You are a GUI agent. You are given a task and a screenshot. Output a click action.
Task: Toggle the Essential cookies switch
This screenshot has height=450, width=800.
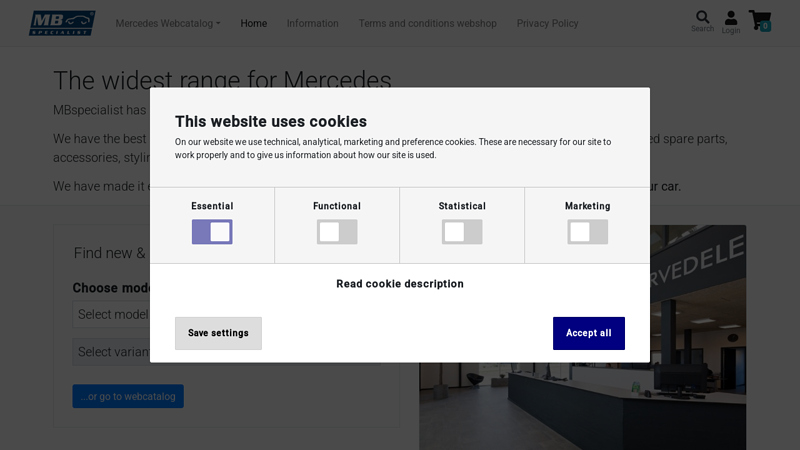(212, 232)
